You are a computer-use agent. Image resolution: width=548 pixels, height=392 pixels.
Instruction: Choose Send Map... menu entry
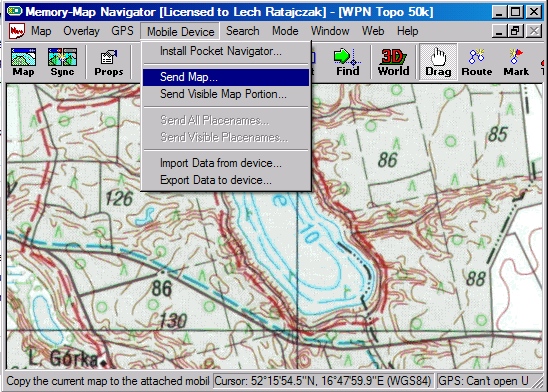[226, 77]
